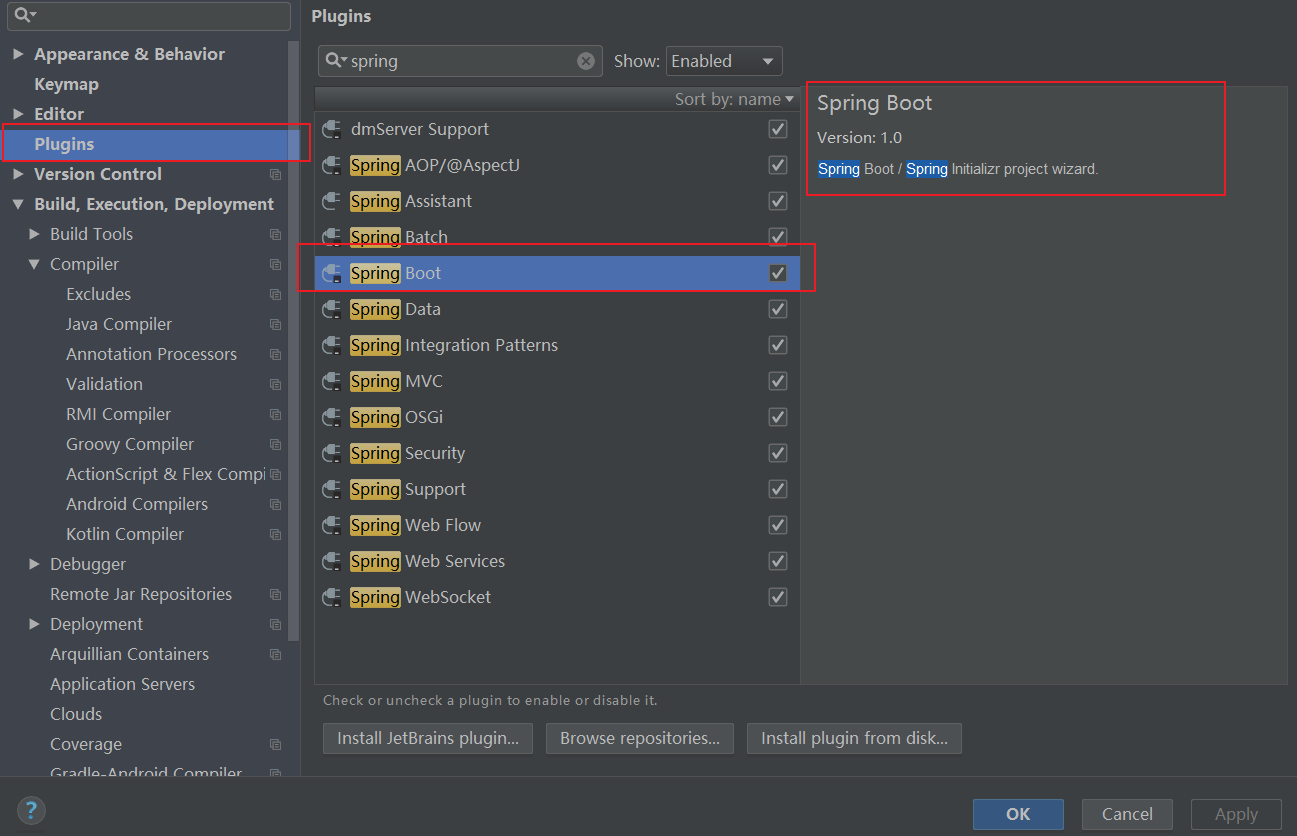
Task: Click the plugin icon beside Spring AOP/@AspectJ
Action: [332, 166]
